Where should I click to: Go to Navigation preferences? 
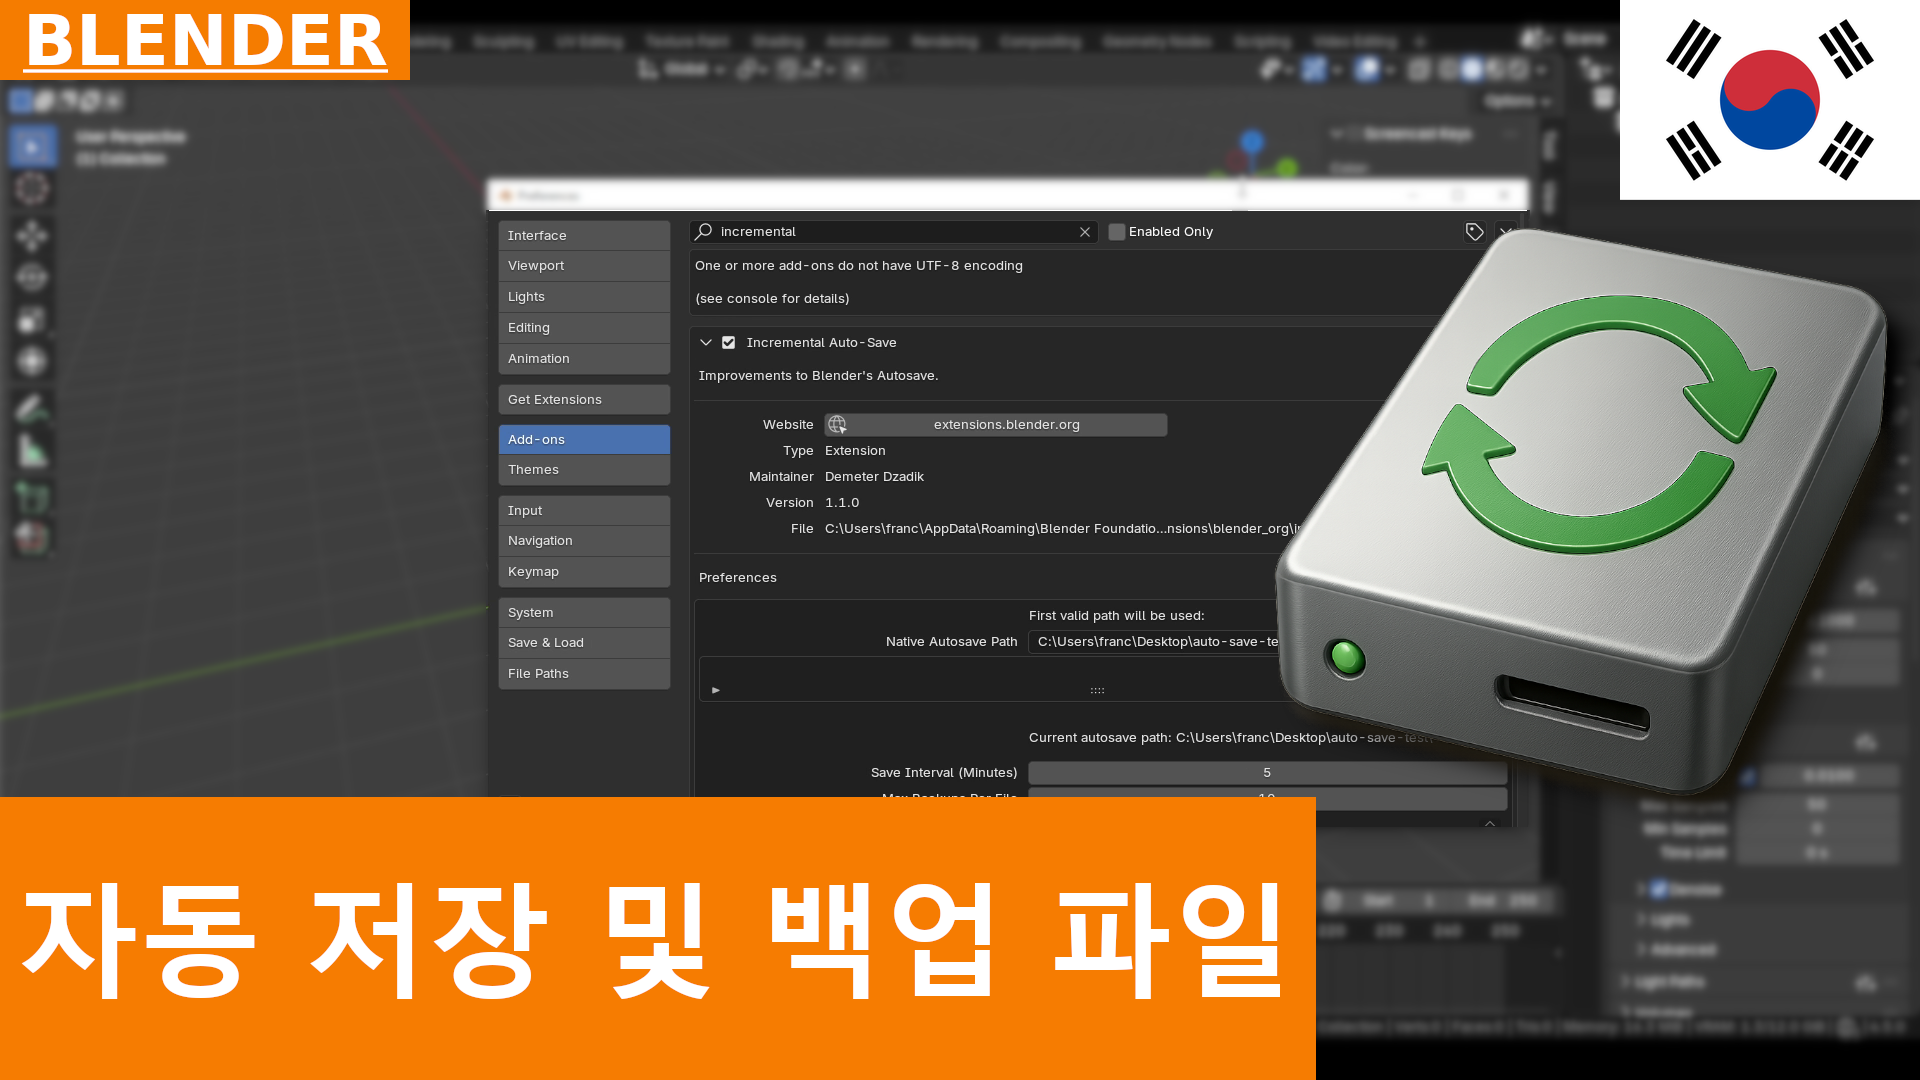click(x=584, y=541)
